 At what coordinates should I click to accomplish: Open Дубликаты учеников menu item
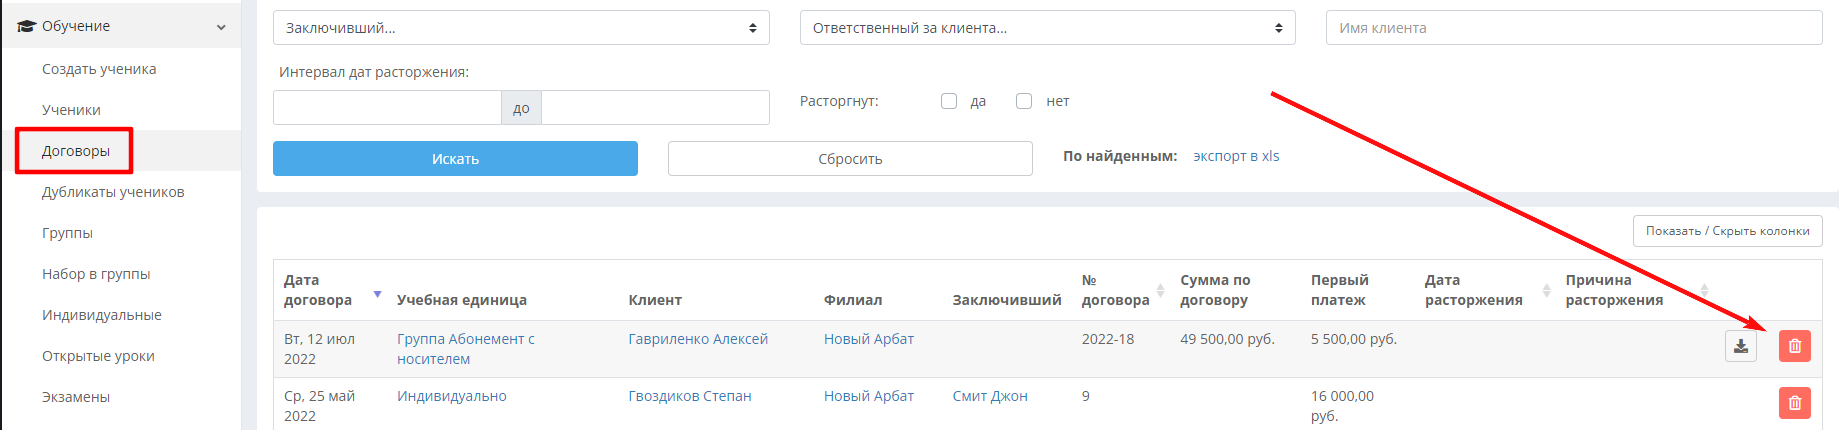coord(113,192)
